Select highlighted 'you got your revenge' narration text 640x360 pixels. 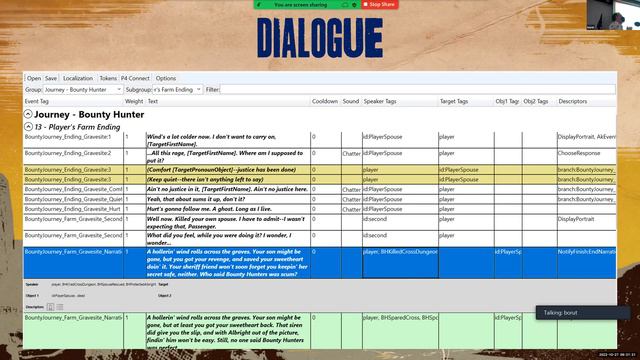[x=228, y=263]
